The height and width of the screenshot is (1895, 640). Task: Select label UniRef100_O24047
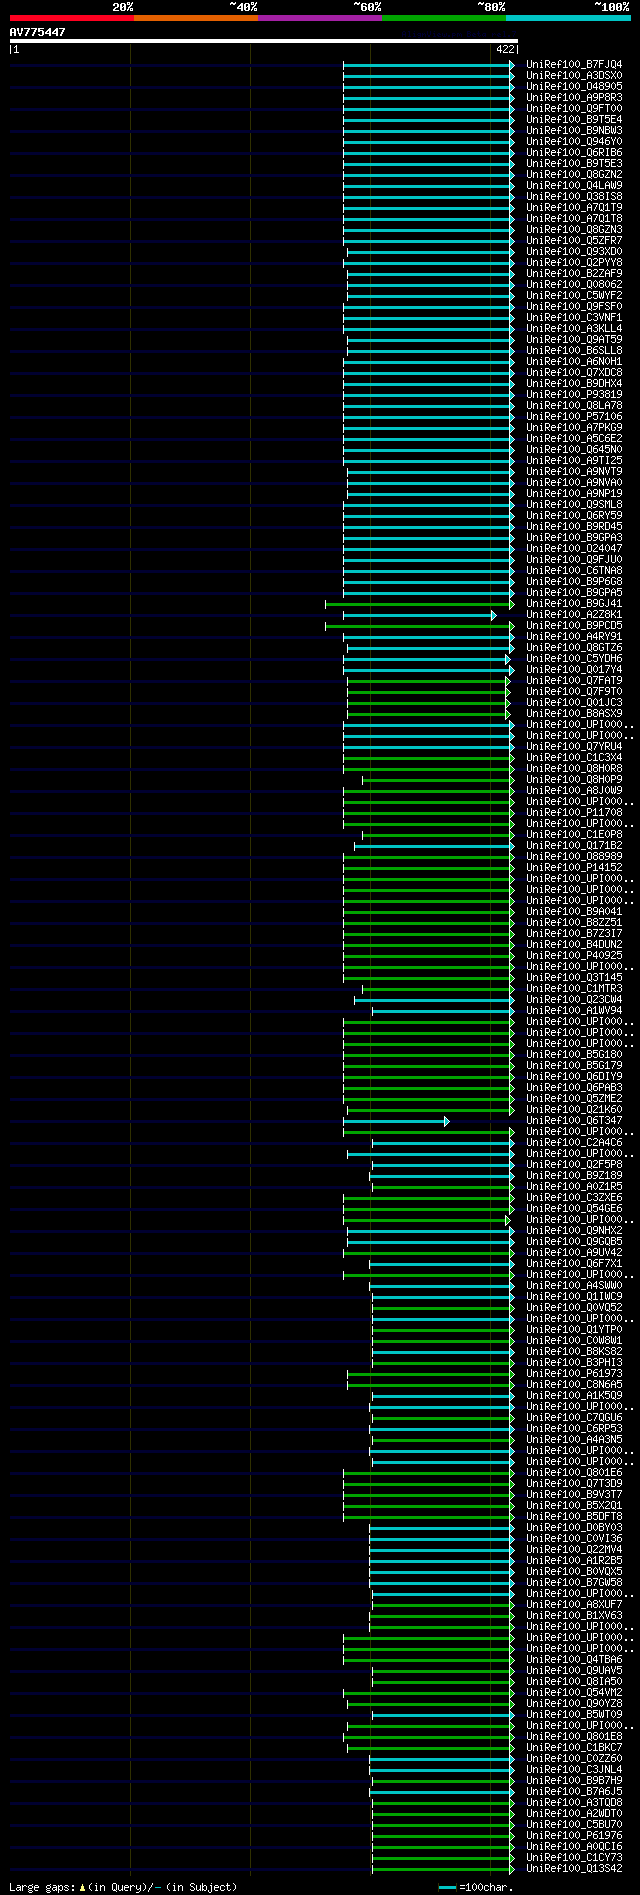coord(574,549)
